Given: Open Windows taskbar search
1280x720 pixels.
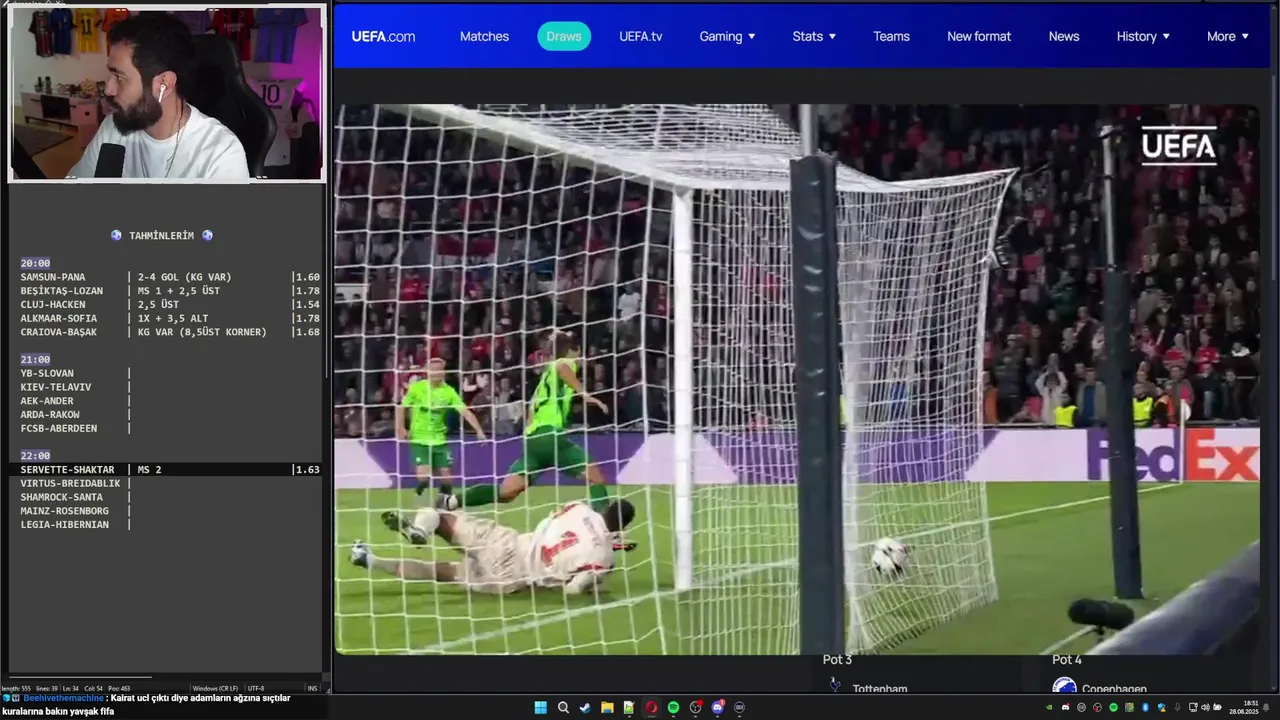Looking at the screenshot, I should point(563,707).
